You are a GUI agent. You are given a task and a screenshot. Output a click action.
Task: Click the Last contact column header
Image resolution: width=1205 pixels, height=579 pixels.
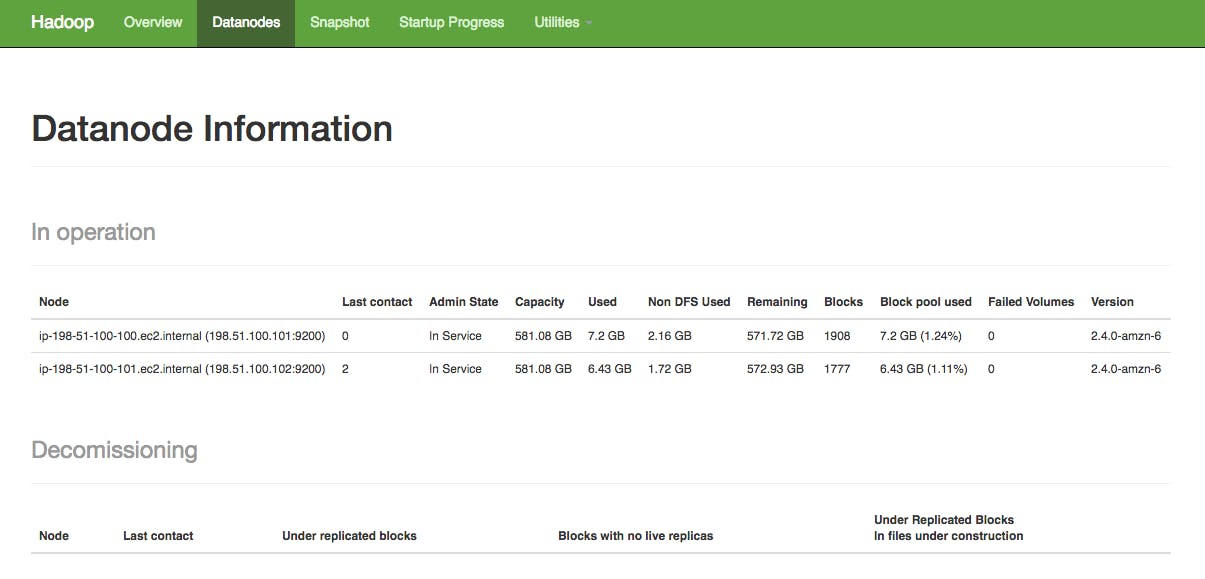(377, 301)
